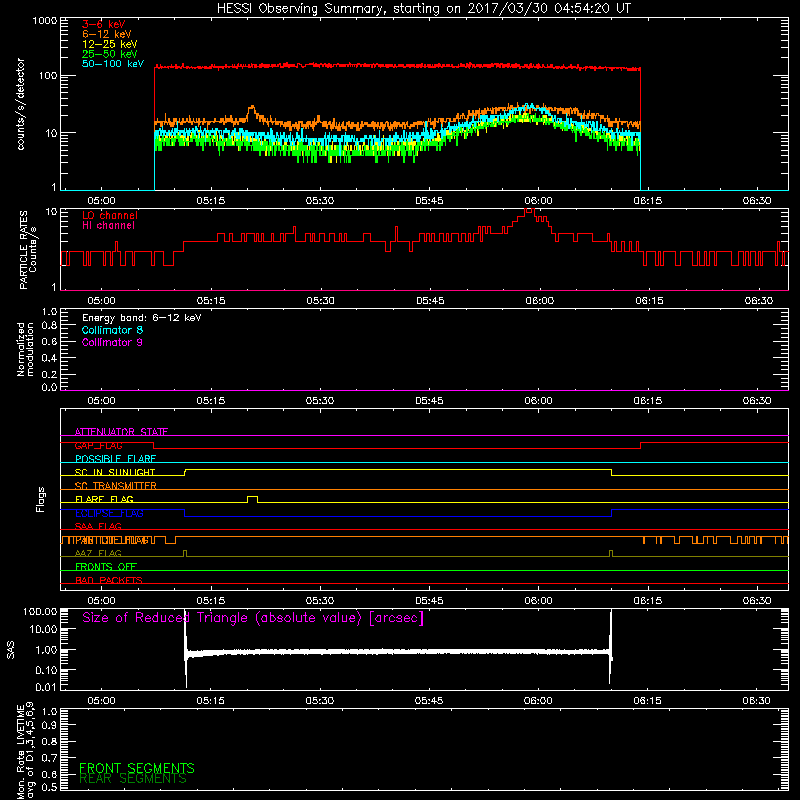Click the 05:30 tick under particle rates panel

pyautogui.click(x=320, y=301)
